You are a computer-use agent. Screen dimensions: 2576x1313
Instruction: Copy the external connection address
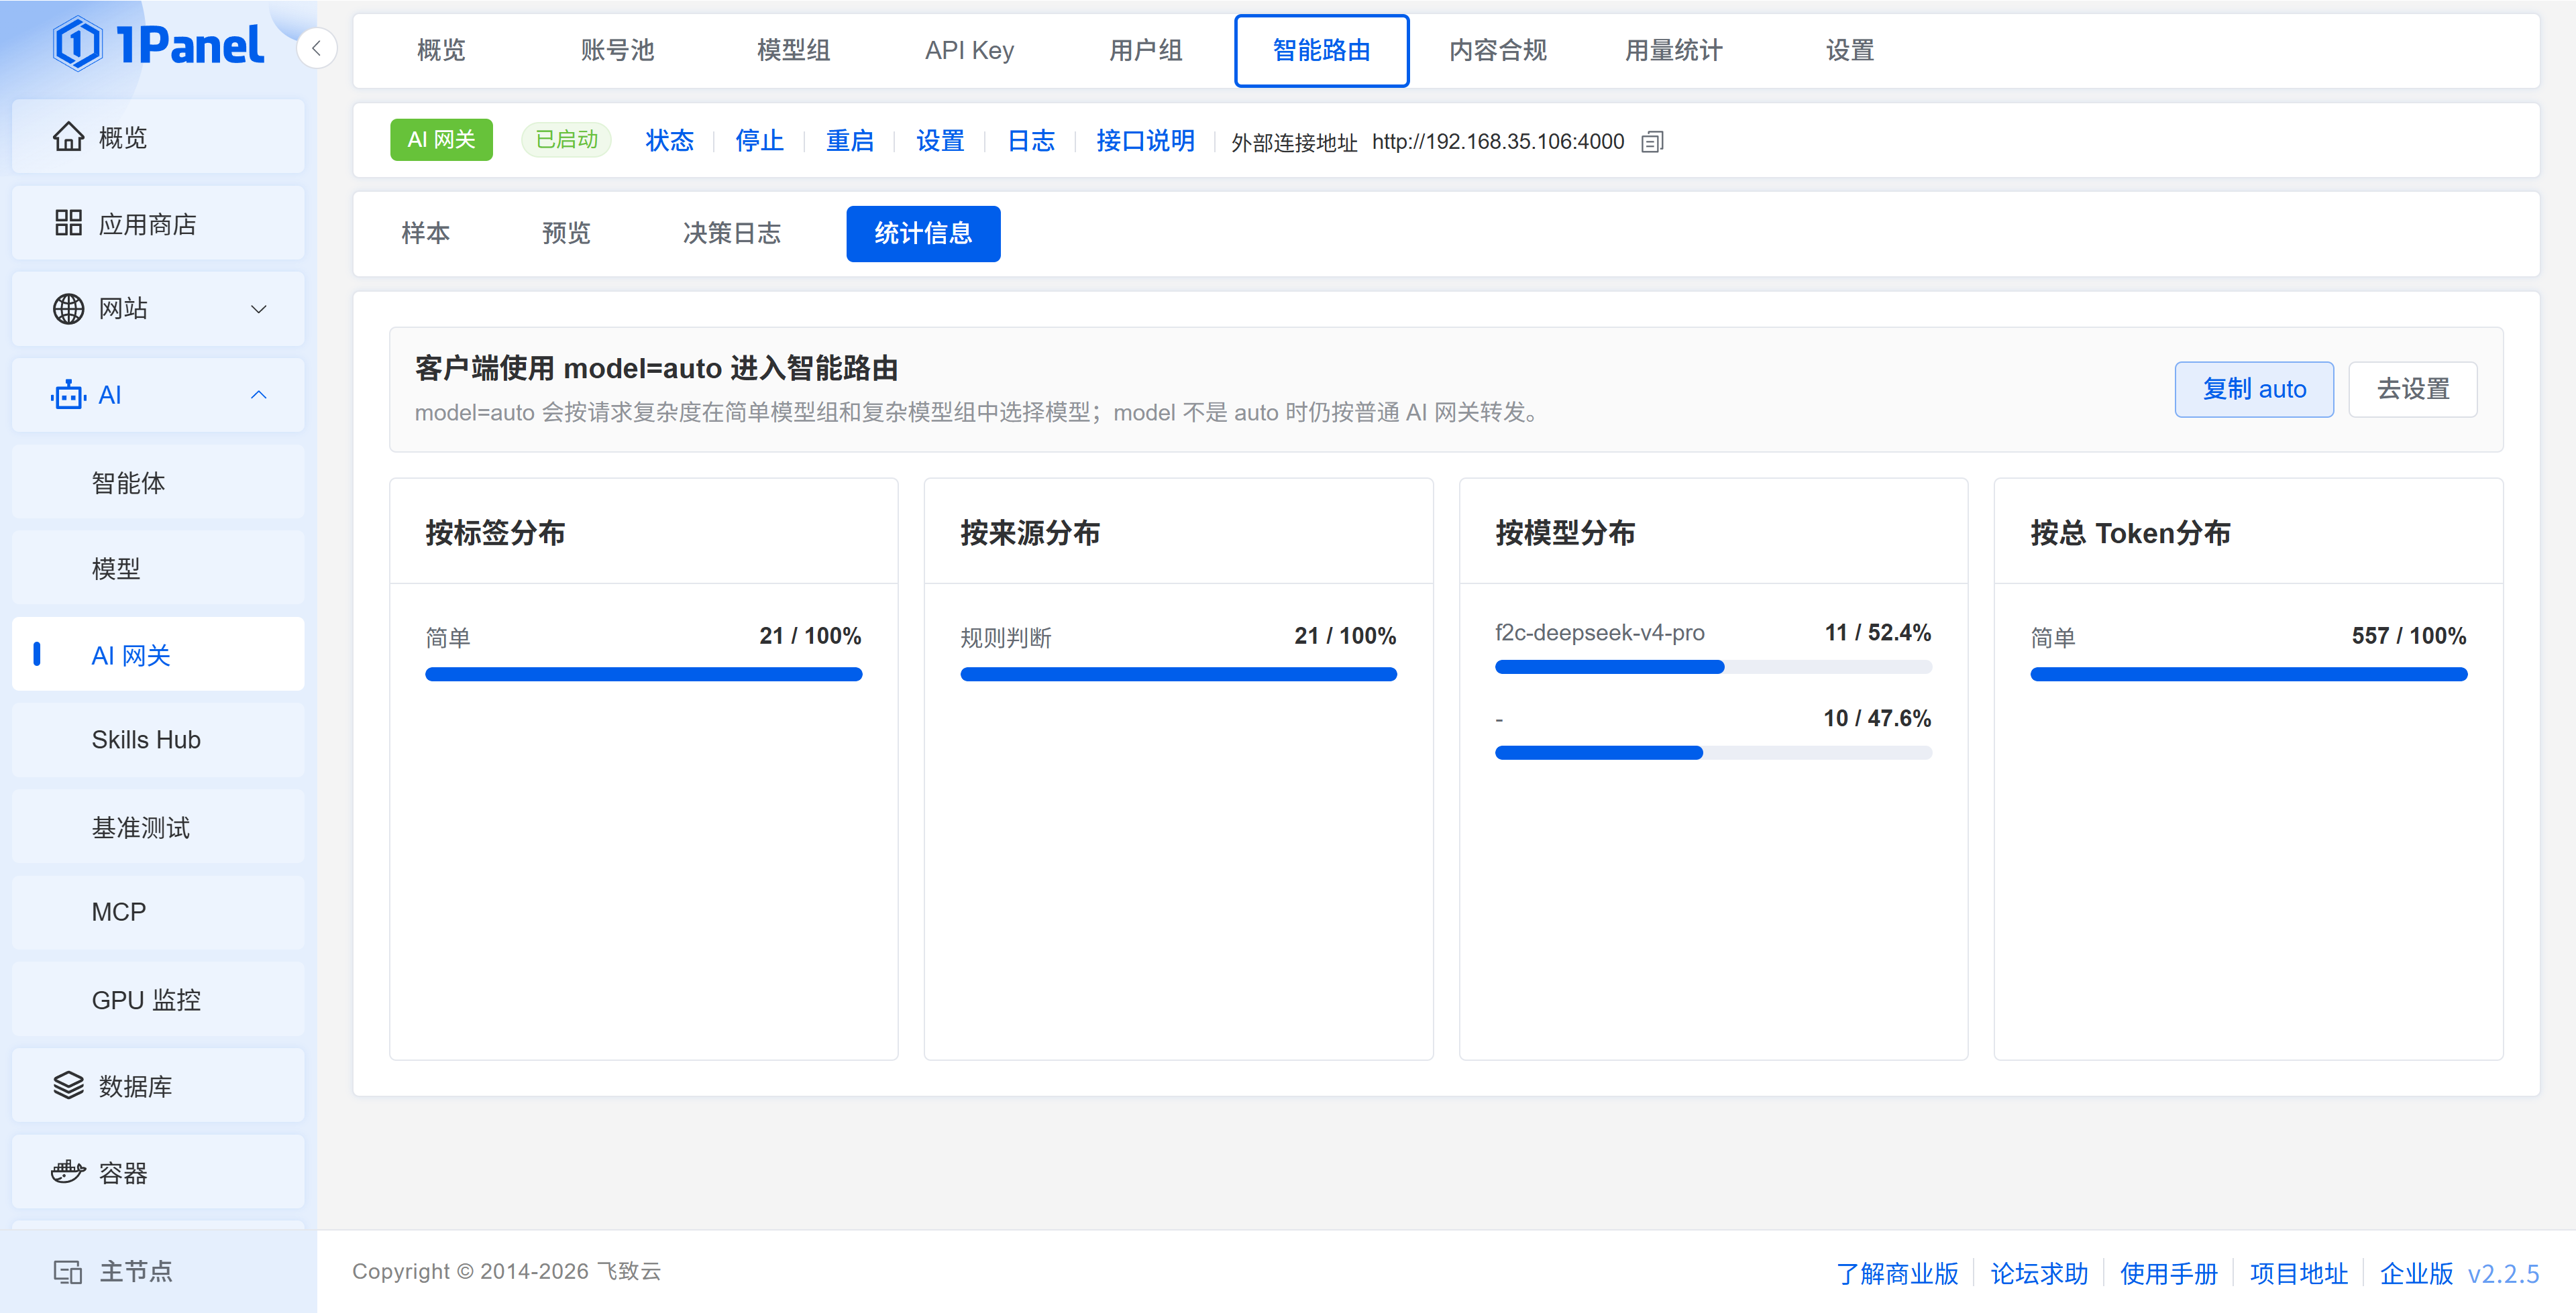(1652, 142)
